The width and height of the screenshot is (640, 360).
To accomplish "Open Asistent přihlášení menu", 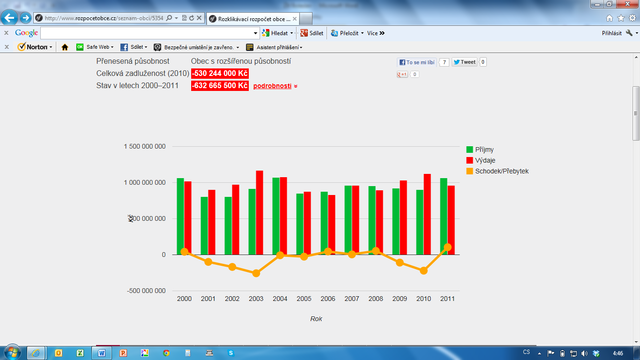I will click(x=274, y=47).
